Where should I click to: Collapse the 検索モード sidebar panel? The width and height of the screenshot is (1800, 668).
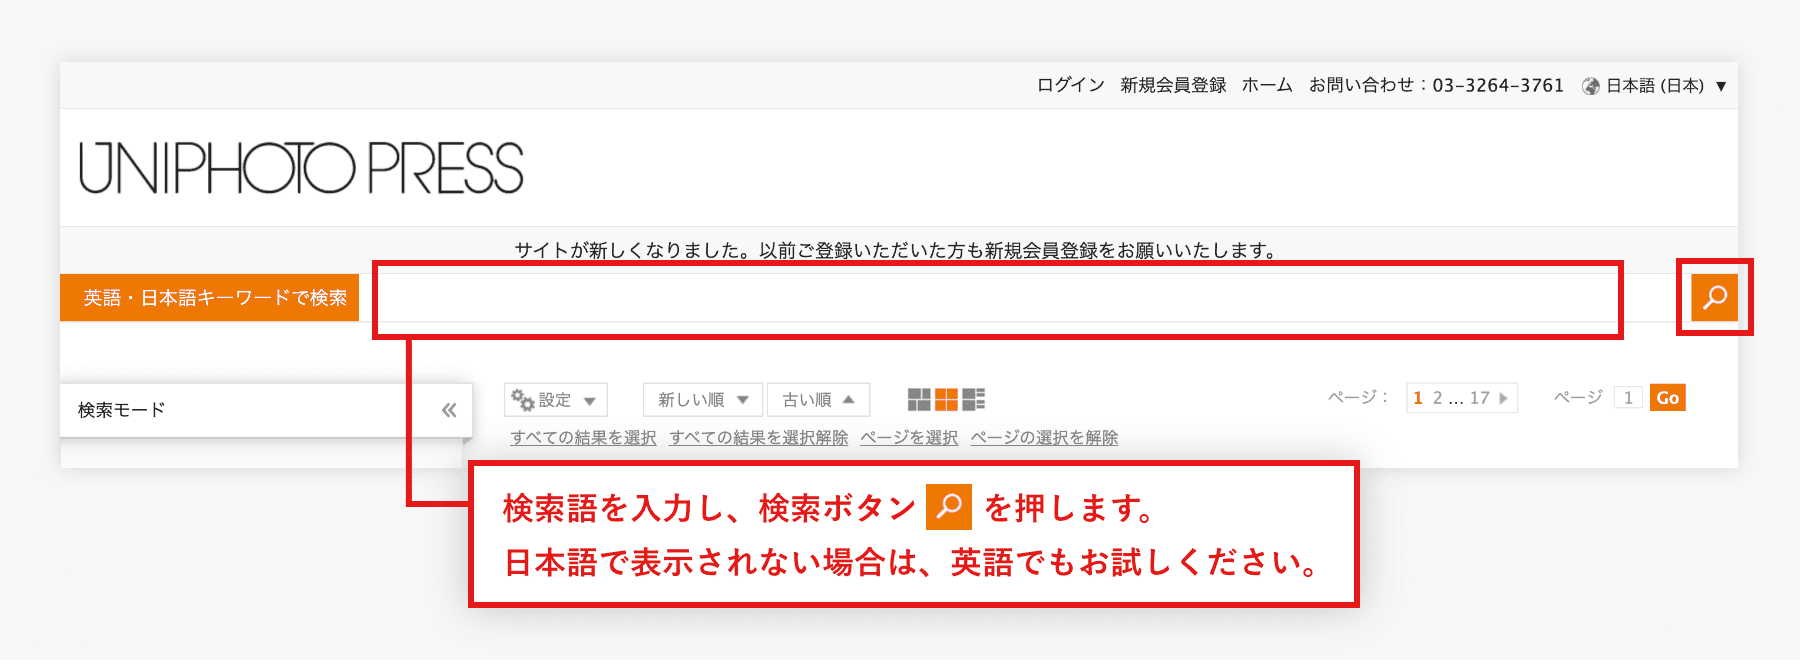(449, 410)
